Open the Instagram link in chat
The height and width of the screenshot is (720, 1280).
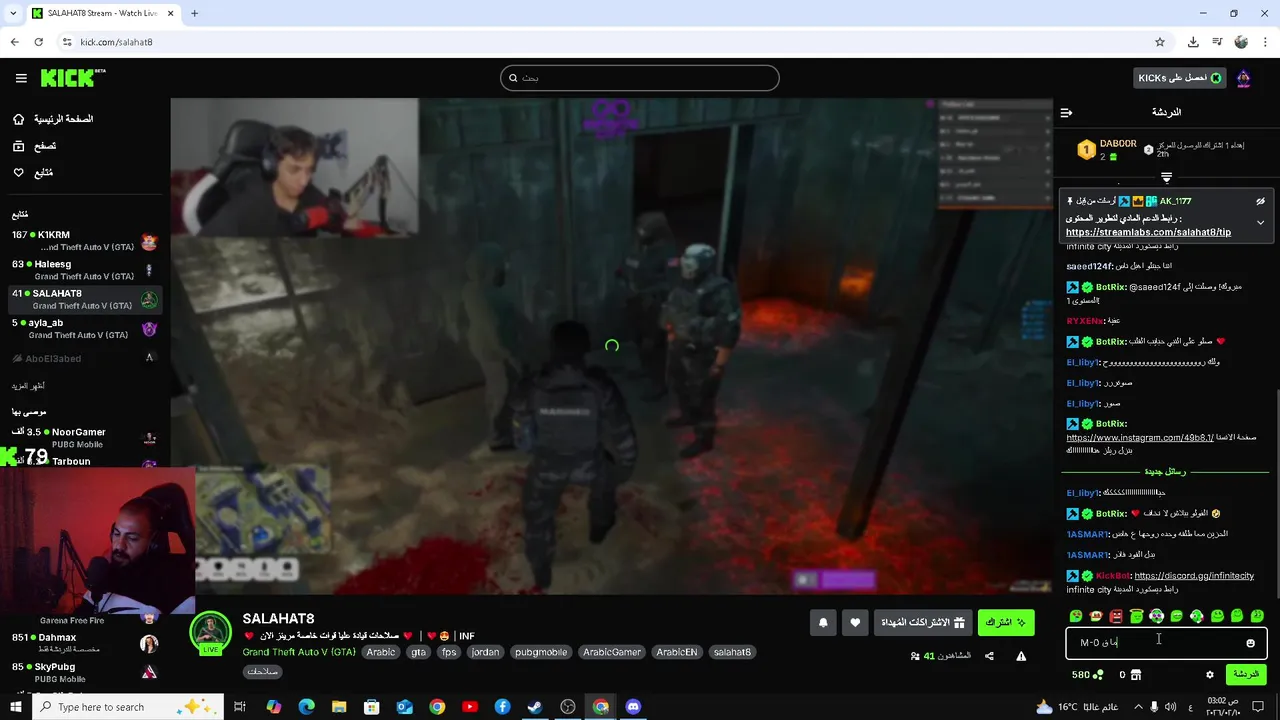pyautogui.click(x=1139, y=437)
